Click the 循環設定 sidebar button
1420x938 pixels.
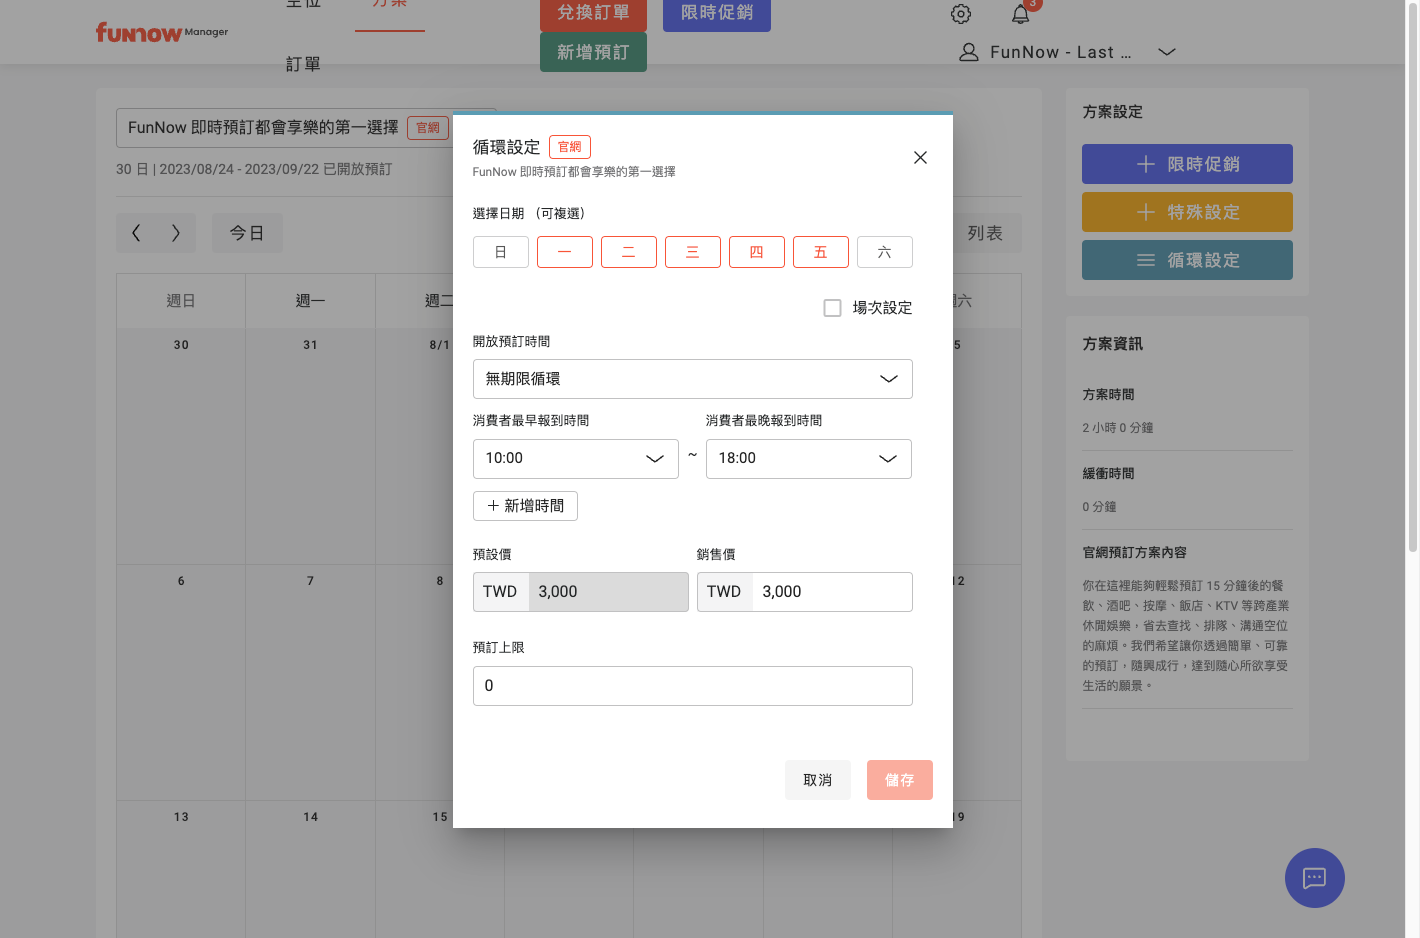(1187, 260)
